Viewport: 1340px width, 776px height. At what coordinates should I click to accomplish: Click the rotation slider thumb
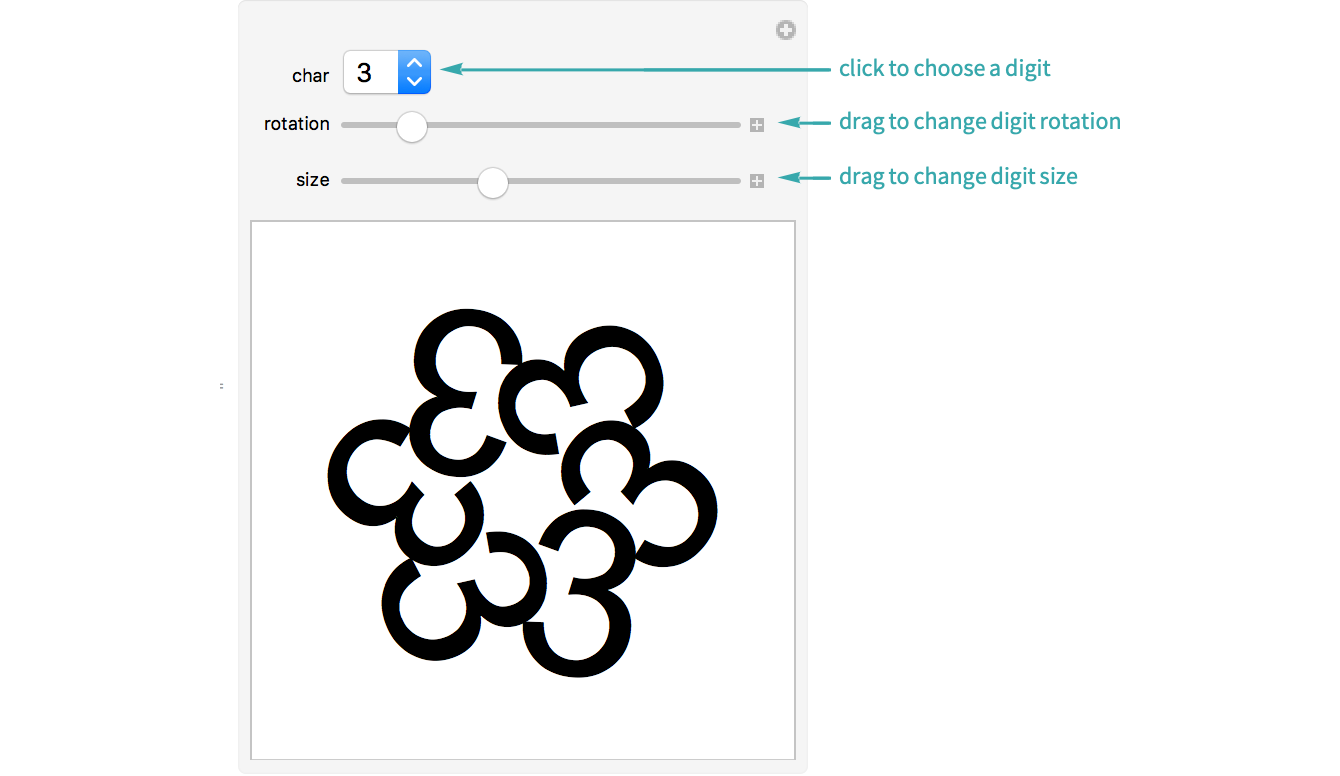point(411,126)
